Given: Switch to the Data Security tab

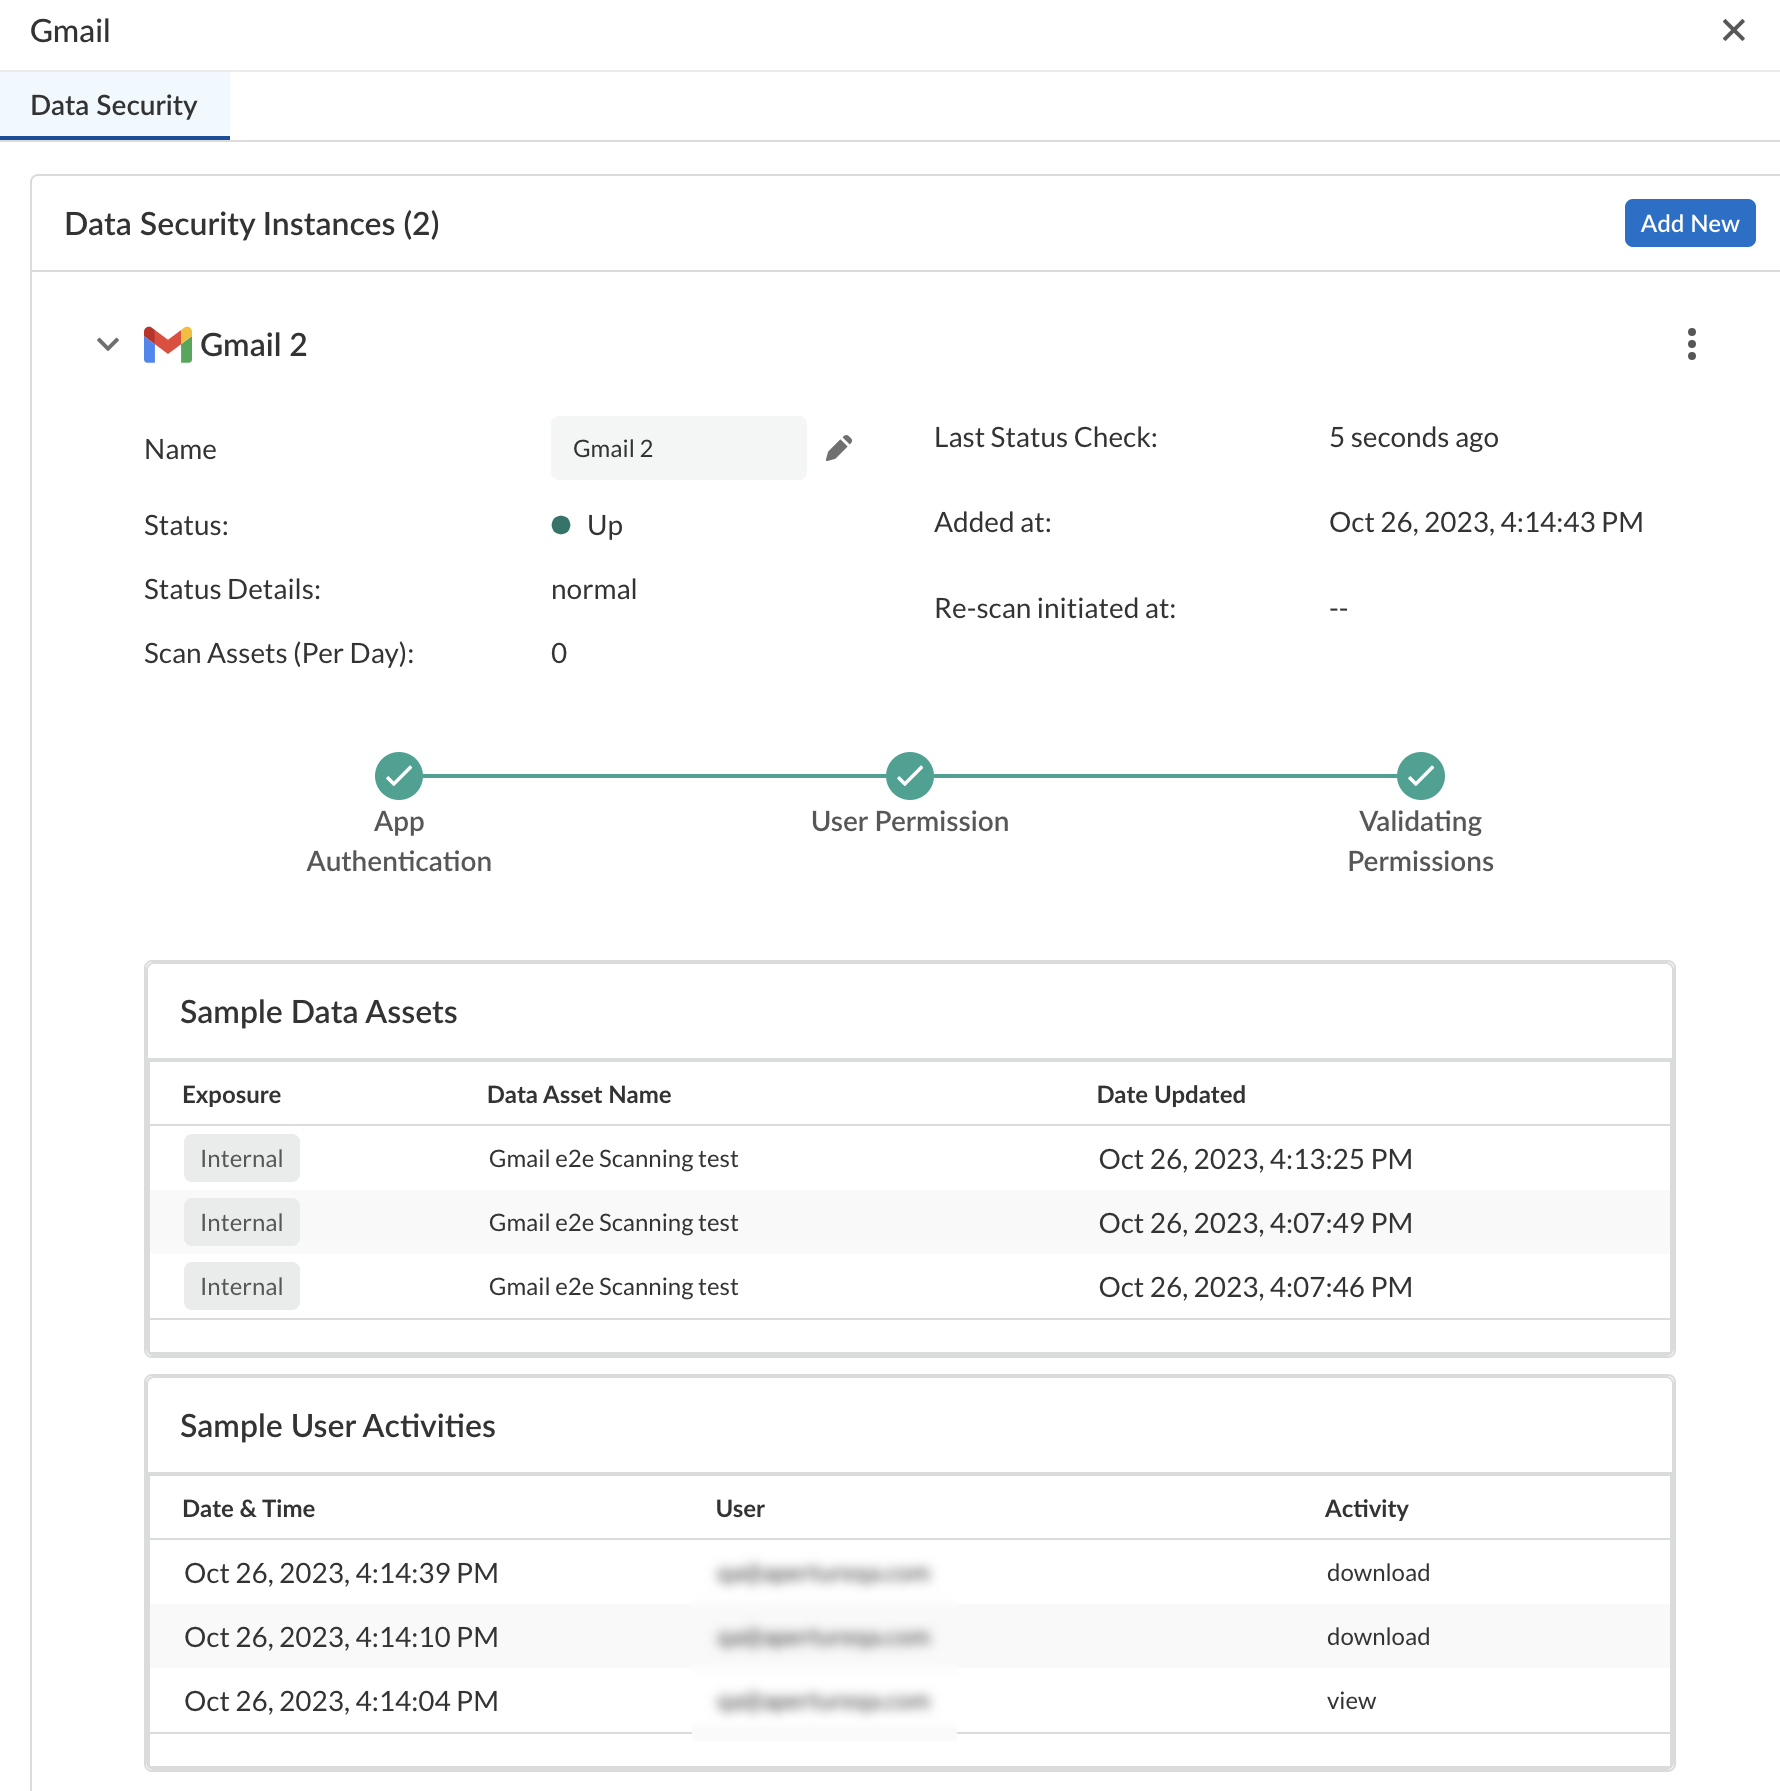Looking at the screenshot, I should pos(114,105).
